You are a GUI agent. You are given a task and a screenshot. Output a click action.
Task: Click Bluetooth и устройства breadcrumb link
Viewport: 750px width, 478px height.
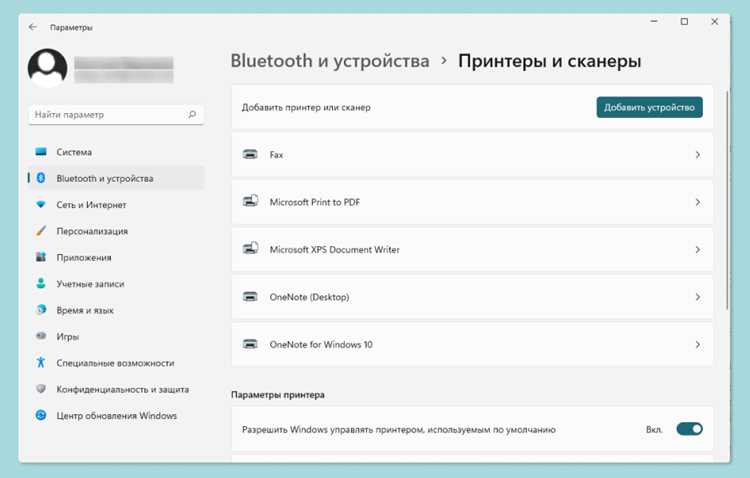330,61
